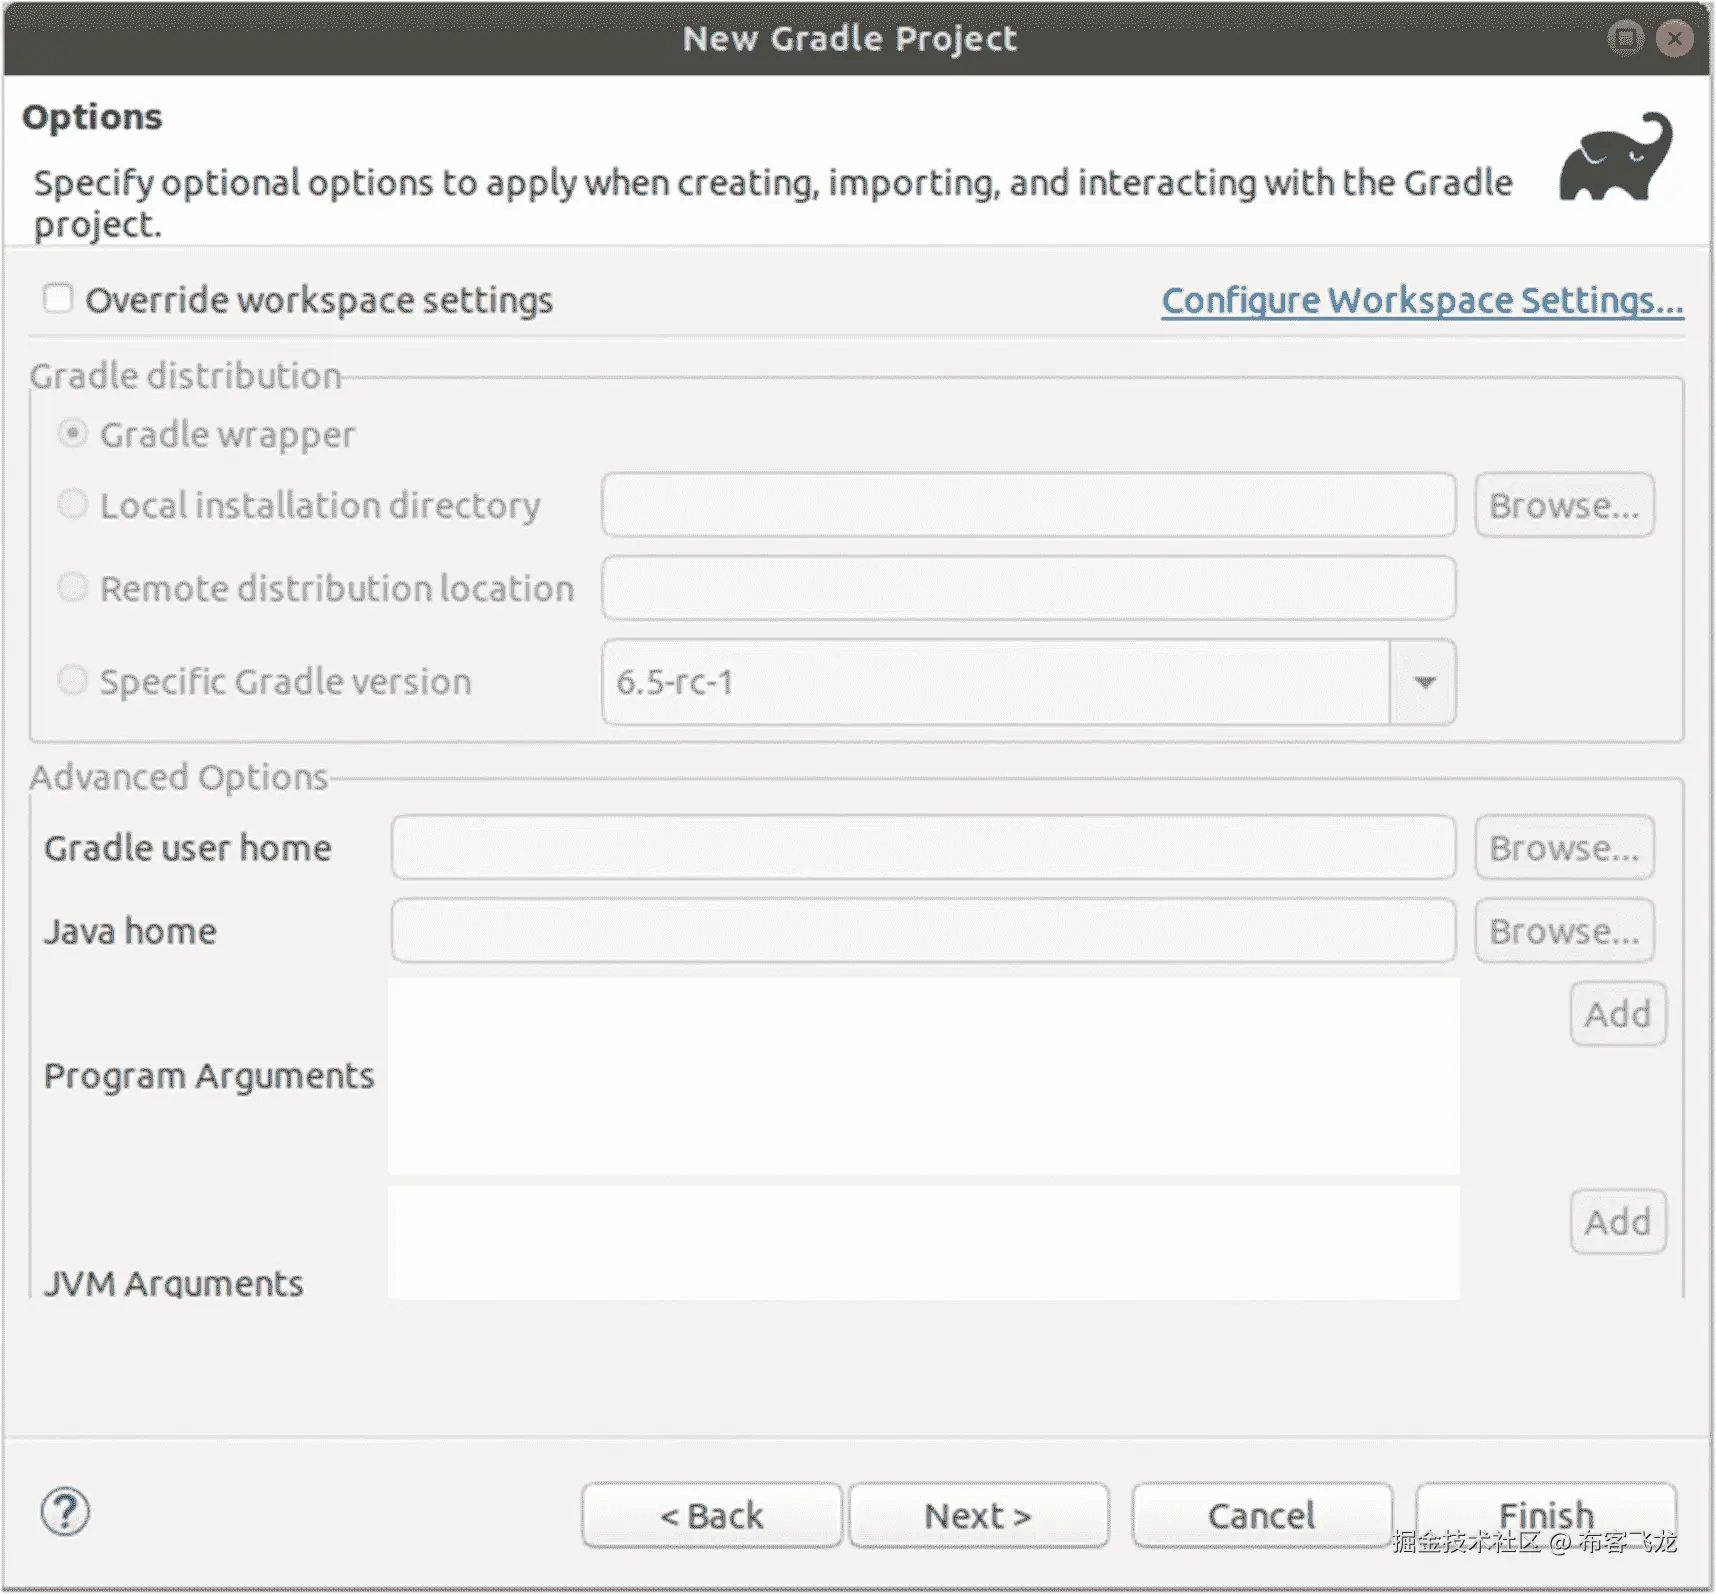Go back with the Back button
This screenshot has width=1716, height=1594.
point(712,1516)
